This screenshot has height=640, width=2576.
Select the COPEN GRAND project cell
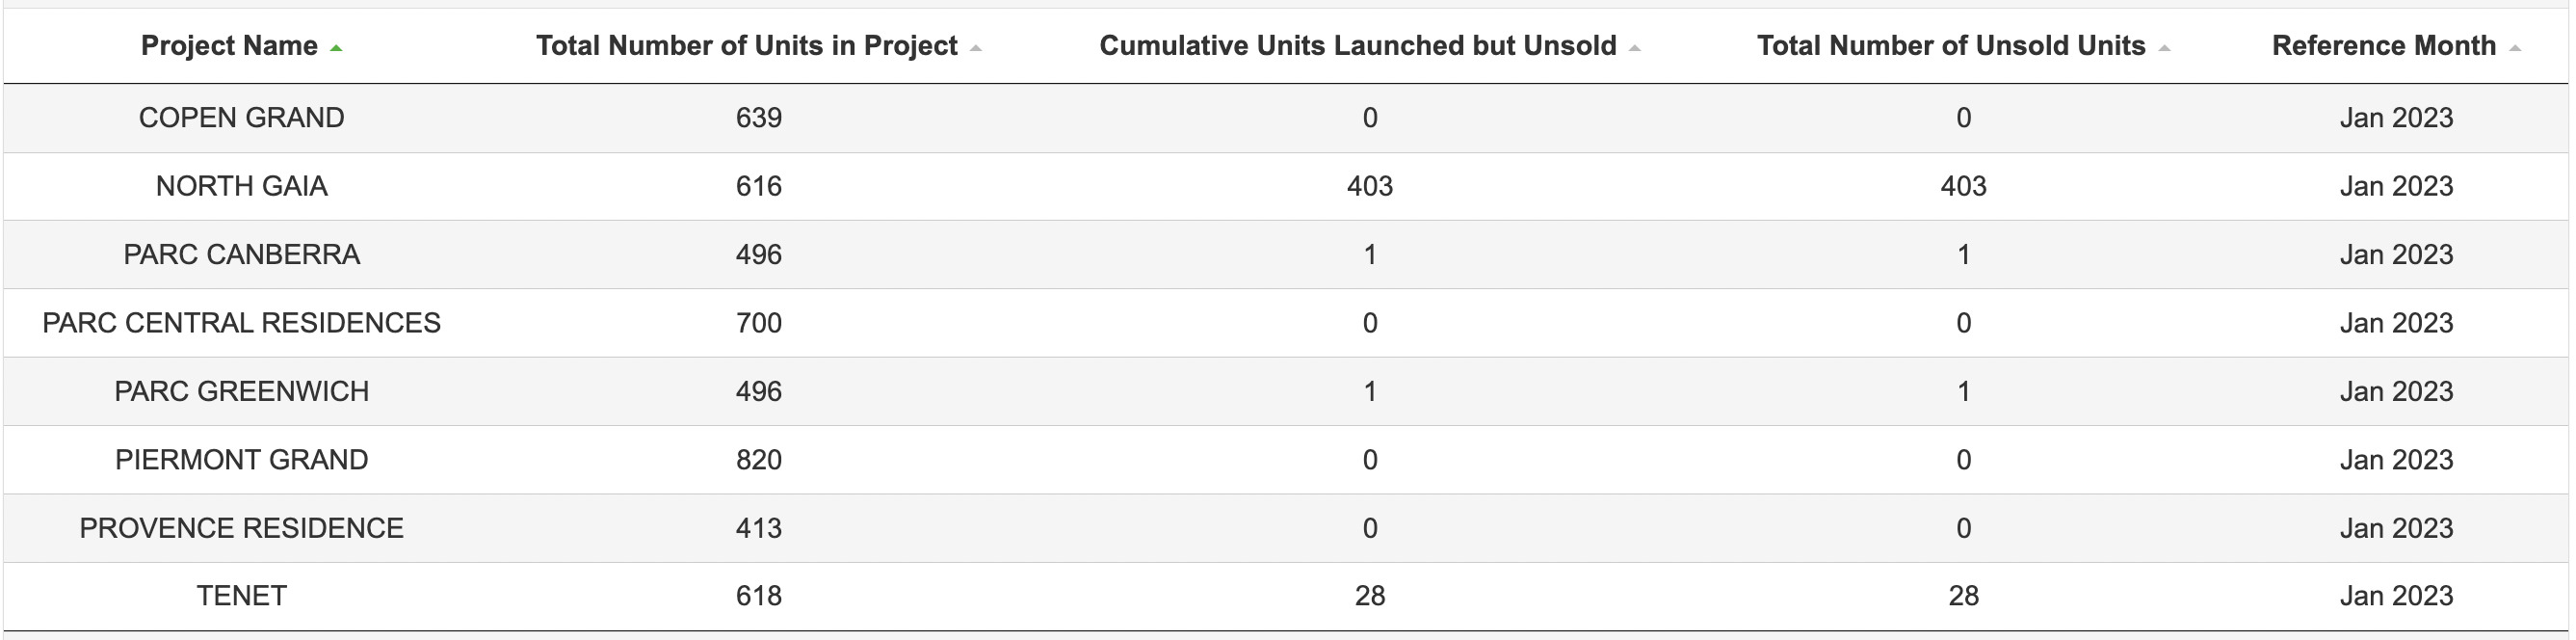pyautogui.click(x=241, y=118)
